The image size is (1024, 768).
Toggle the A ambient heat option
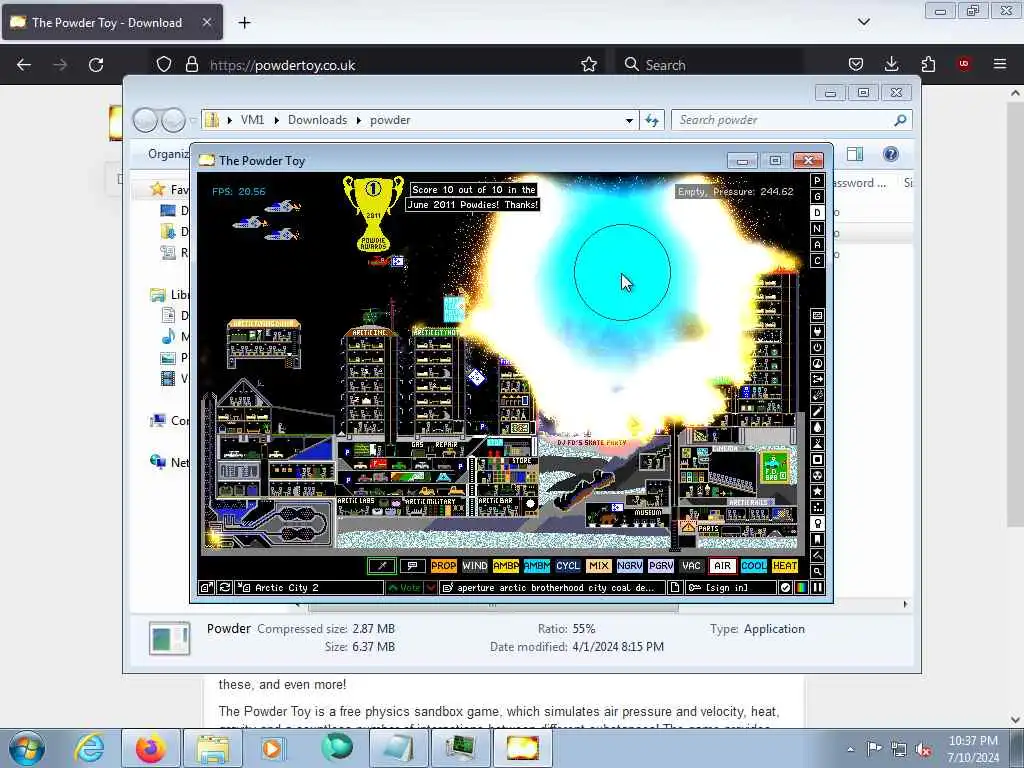tap(817, 245)
